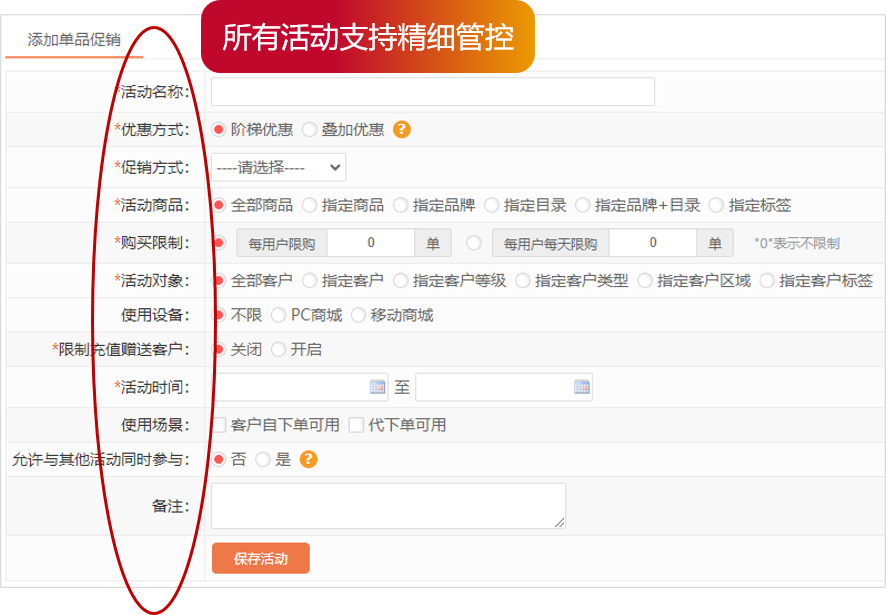886x615 pixels.
Task: Click the 保存活动 button
Action: [x=260, y=558]
